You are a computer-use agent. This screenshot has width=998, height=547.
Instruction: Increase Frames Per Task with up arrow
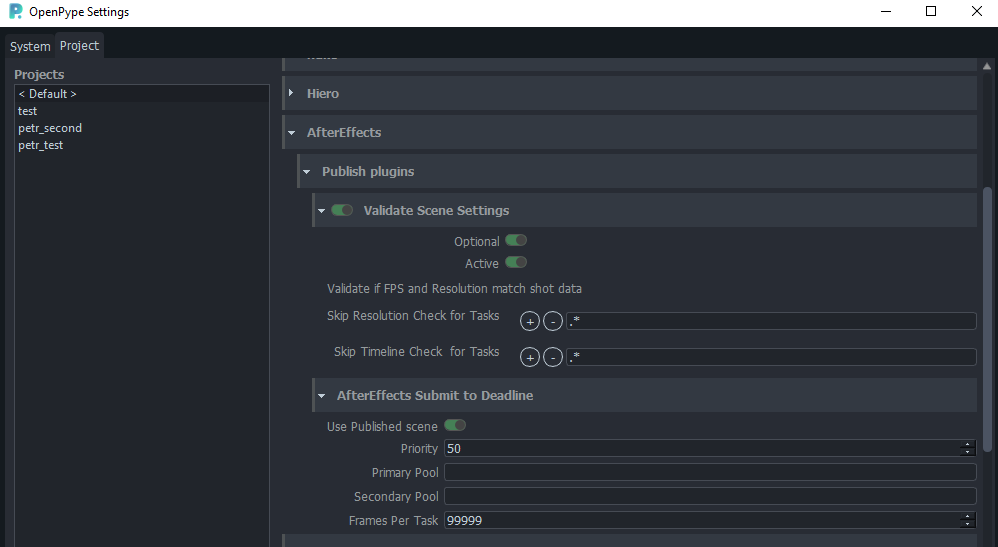point(967,516)
